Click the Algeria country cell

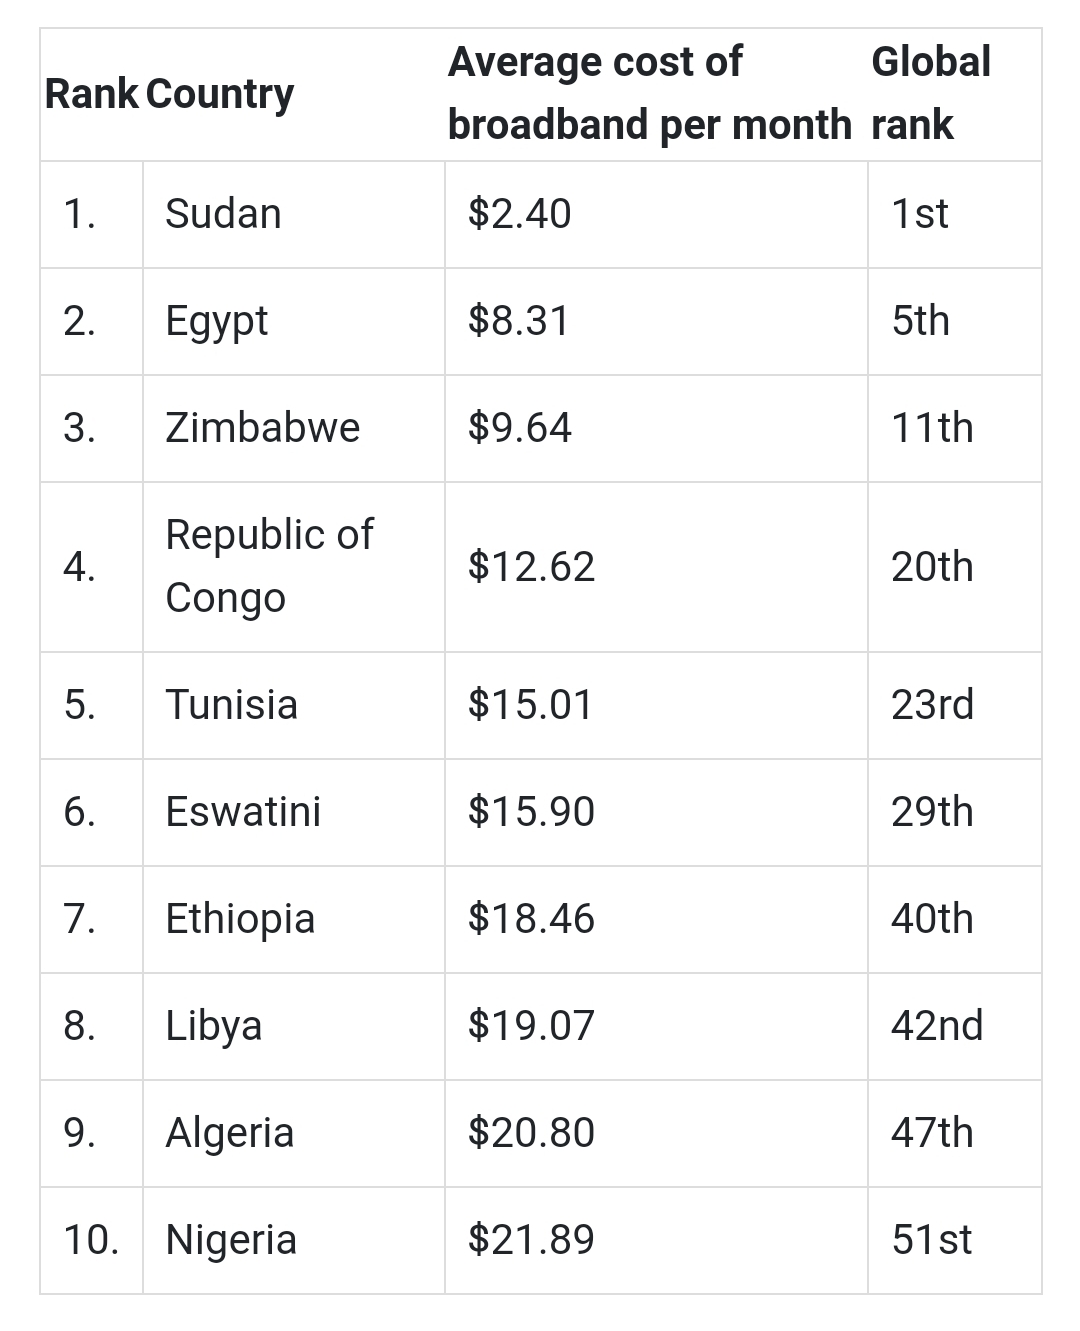coord(293,1133)
